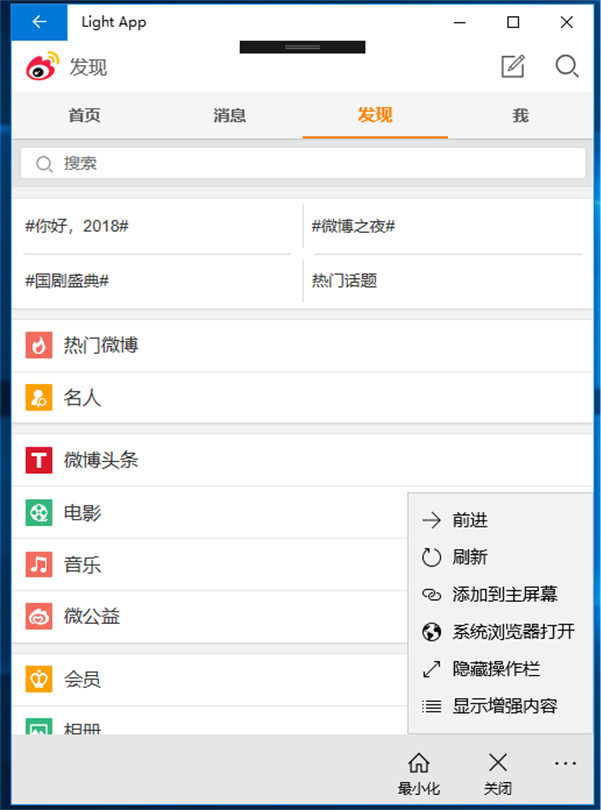Open the 会员 row label

pos(82,679)
